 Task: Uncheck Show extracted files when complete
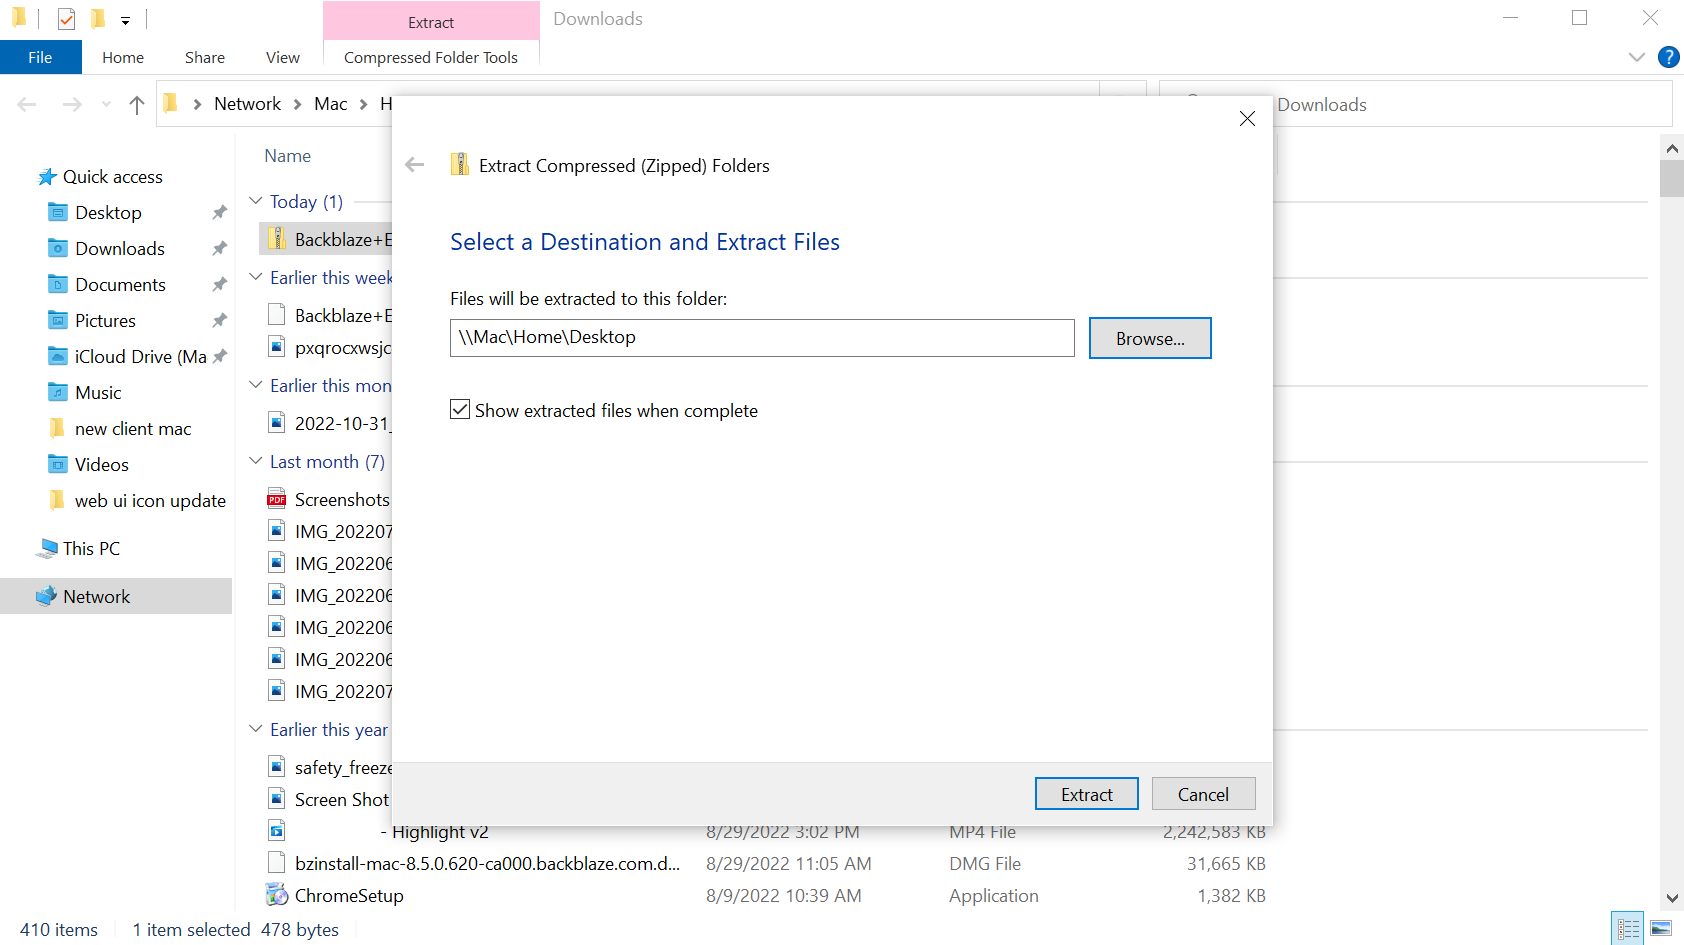460,410
